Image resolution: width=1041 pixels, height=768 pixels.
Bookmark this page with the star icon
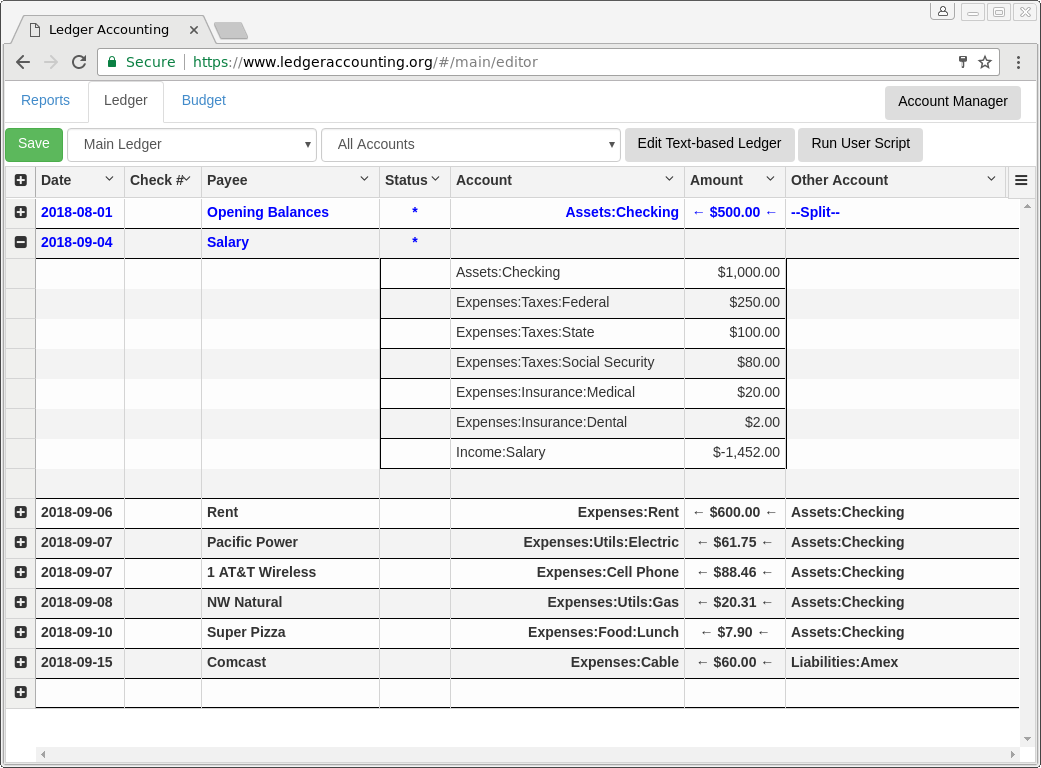985,62
